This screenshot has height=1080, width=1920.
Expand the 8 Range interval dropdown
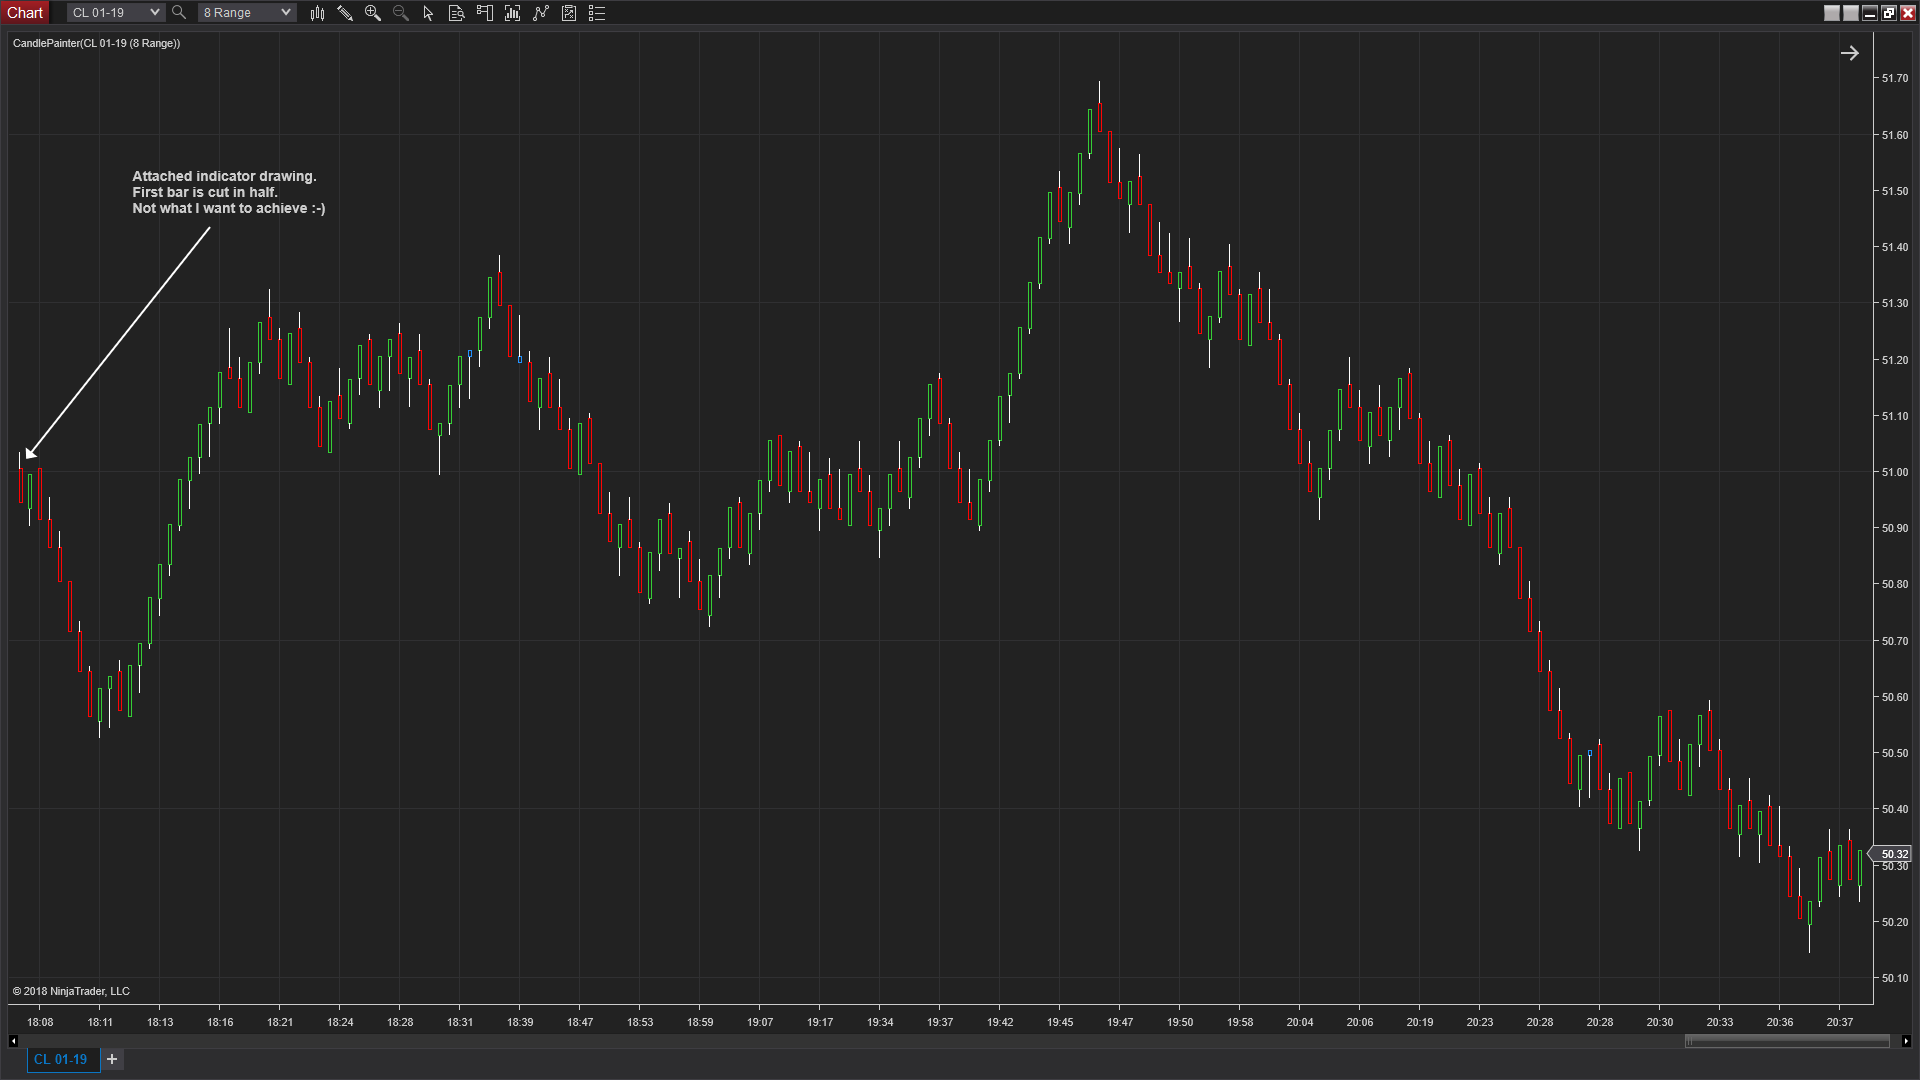click(x=285, y=13)
